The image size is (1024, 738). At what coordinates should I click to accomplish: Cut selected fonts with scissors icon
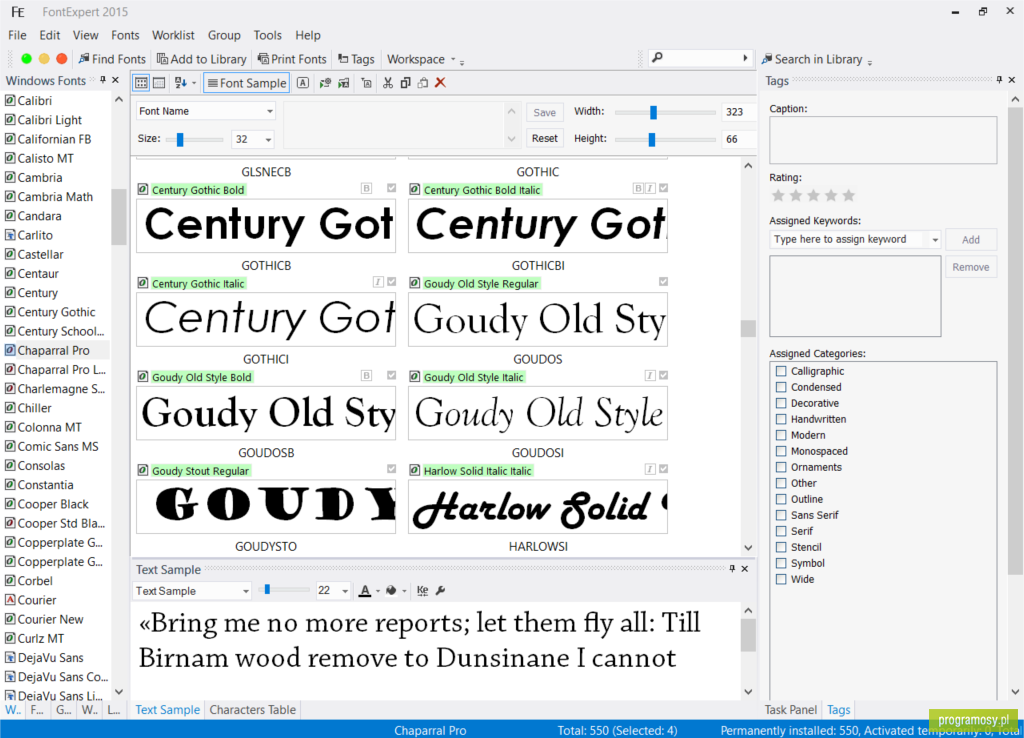coord(388,83)
